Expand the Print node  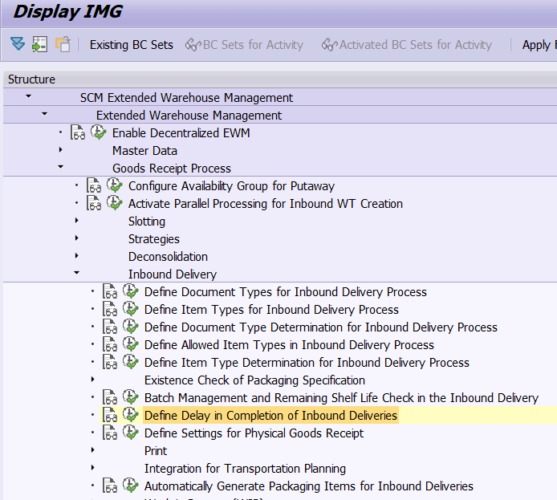tap(92, 450)
